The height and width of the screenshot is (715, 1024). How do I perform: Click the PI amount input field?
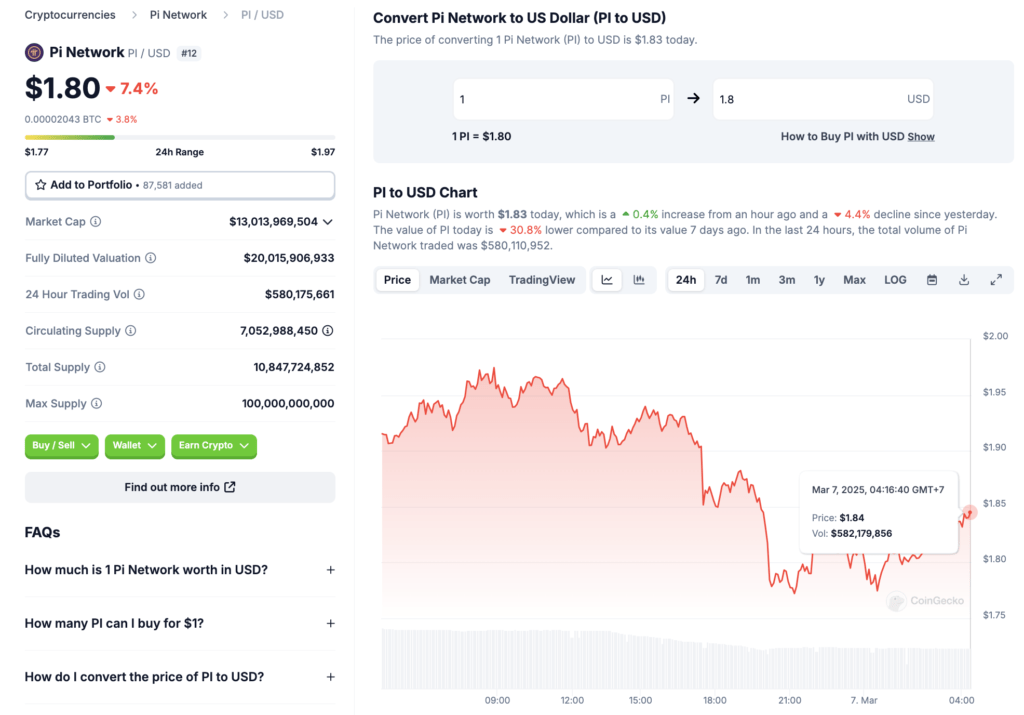point(564,99)
